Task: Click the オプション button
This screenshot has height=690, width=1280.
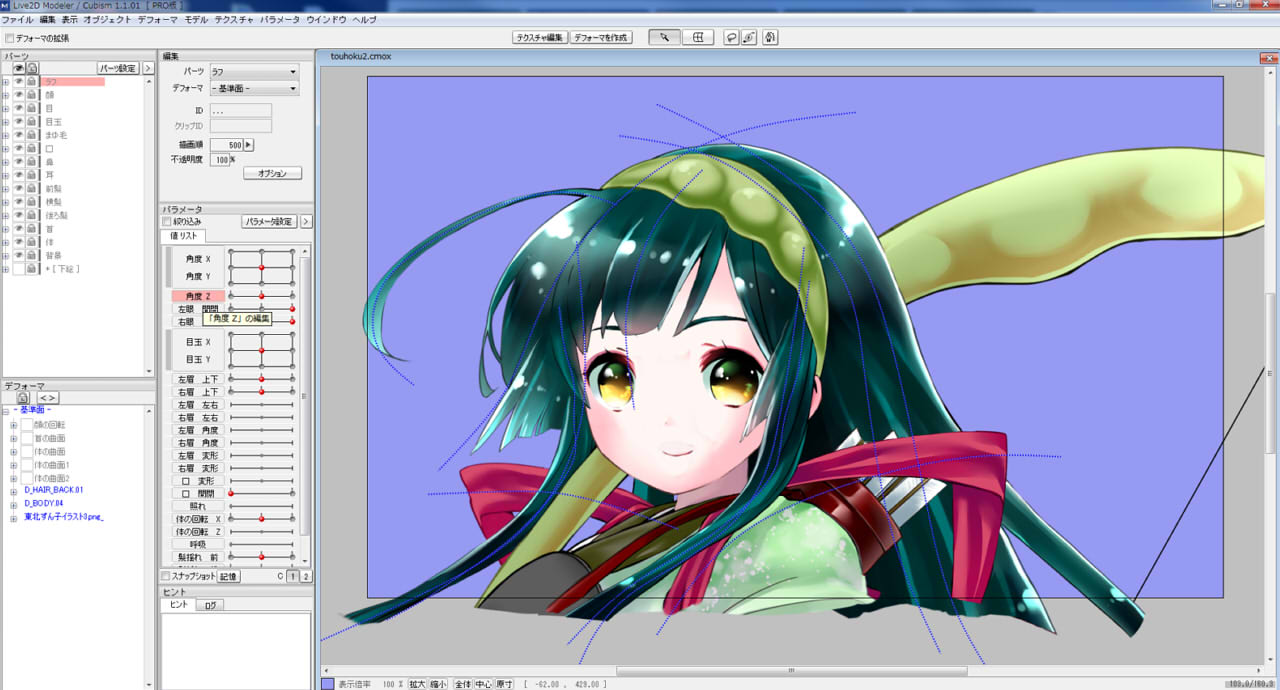Action: coord(272,173)
